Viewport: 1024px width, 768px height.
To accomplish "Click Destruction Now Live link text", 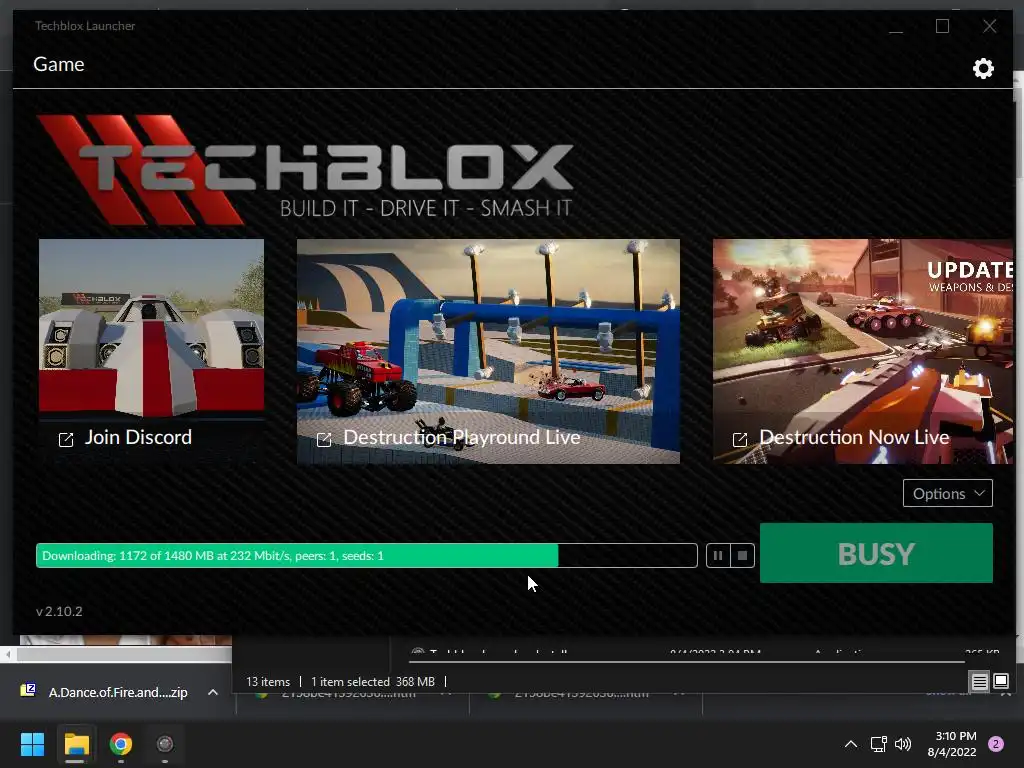I will tap(854, 437).
